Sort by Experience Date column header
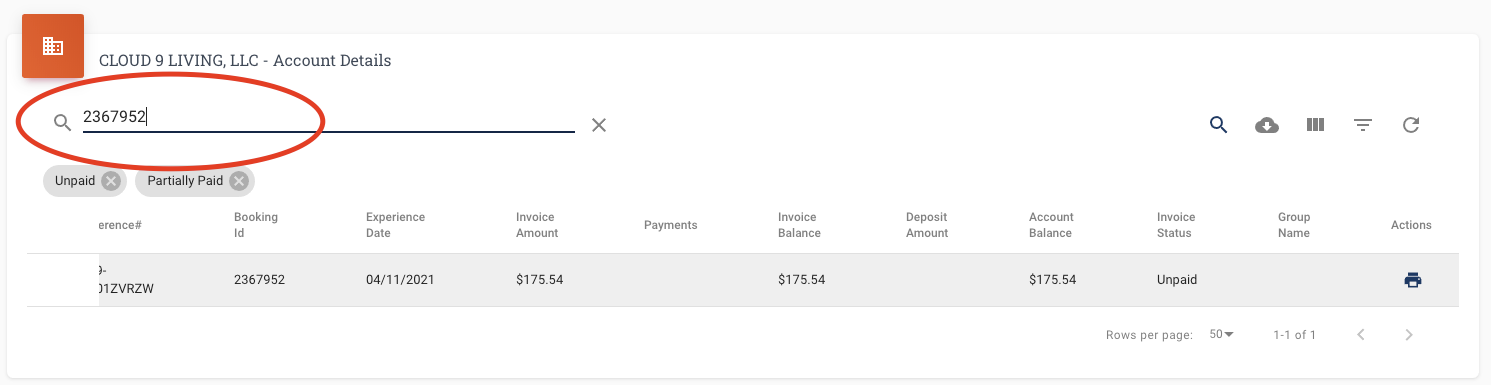Screen dimensions: 1491x385 395,225
